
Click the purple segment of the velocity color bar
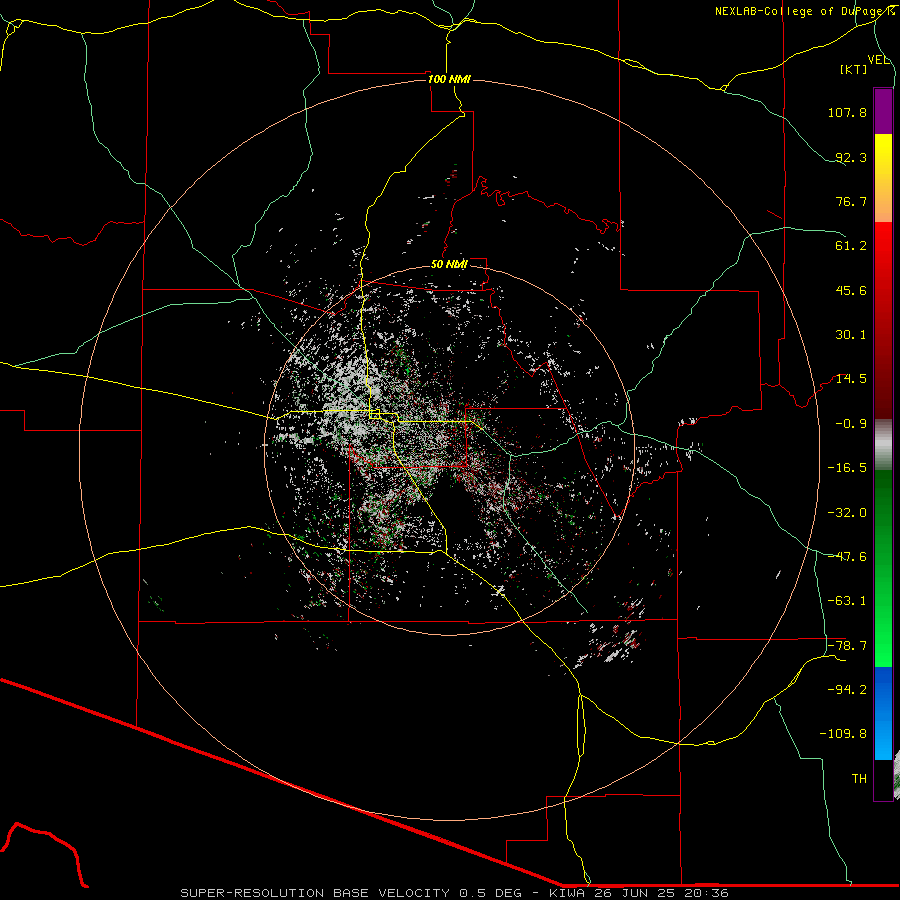883,111
